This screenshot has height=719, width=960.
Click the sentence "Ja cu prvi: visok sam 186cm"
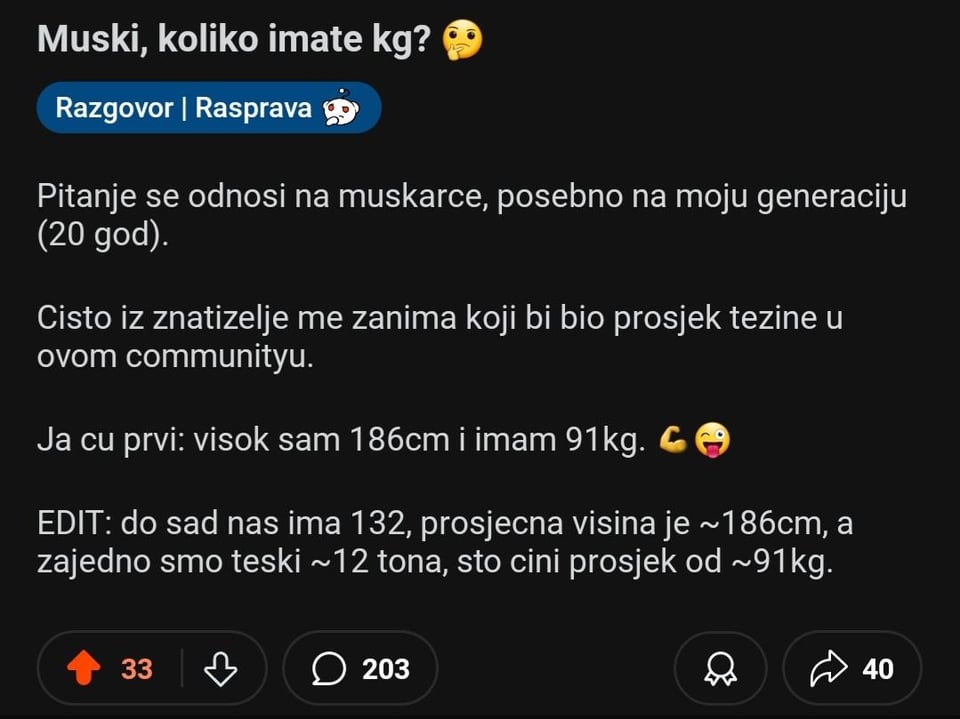pos(340,441)
